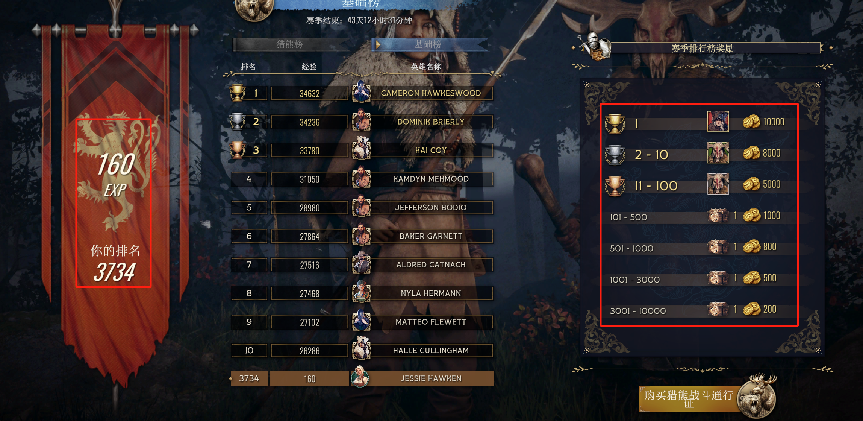Select the Nyla Hermann leaderboard row
The width and height of the screenshot is (863, 421).
click(362, 293)
